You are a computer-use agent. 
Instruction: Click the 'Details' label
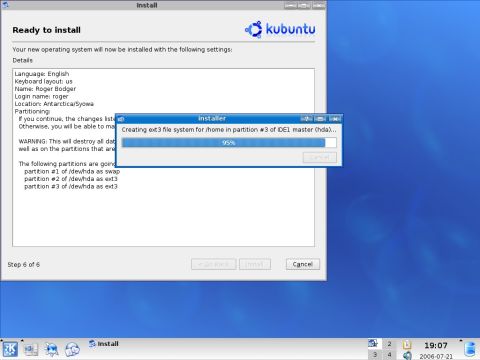22,60
